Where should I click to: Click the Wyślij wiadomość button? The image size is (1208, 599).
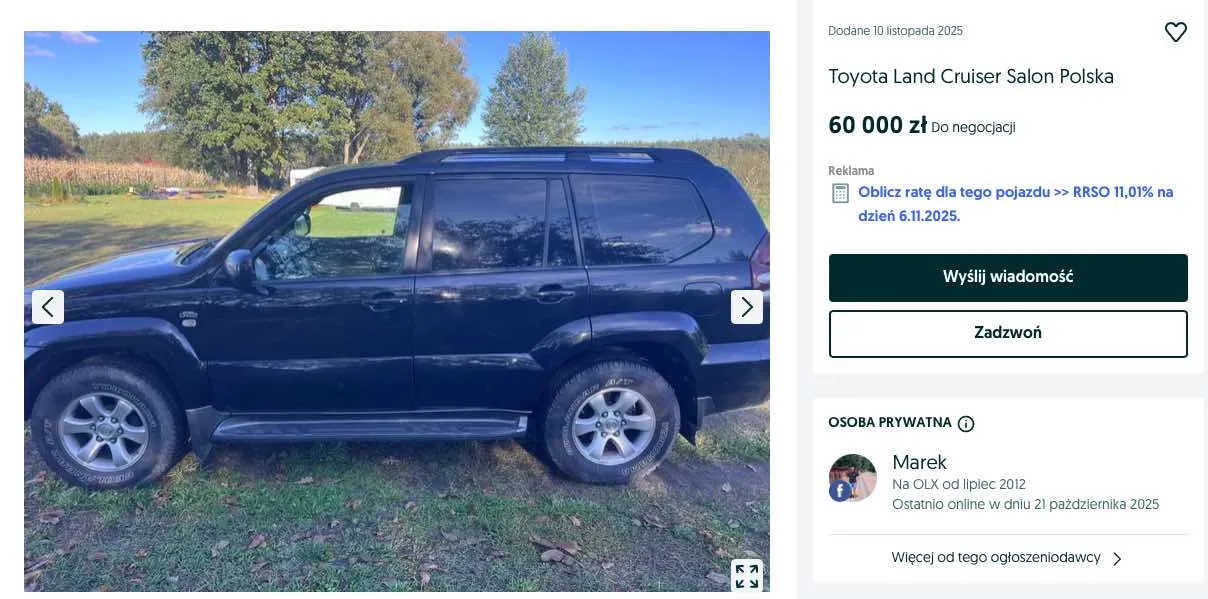coord(1008,277)
